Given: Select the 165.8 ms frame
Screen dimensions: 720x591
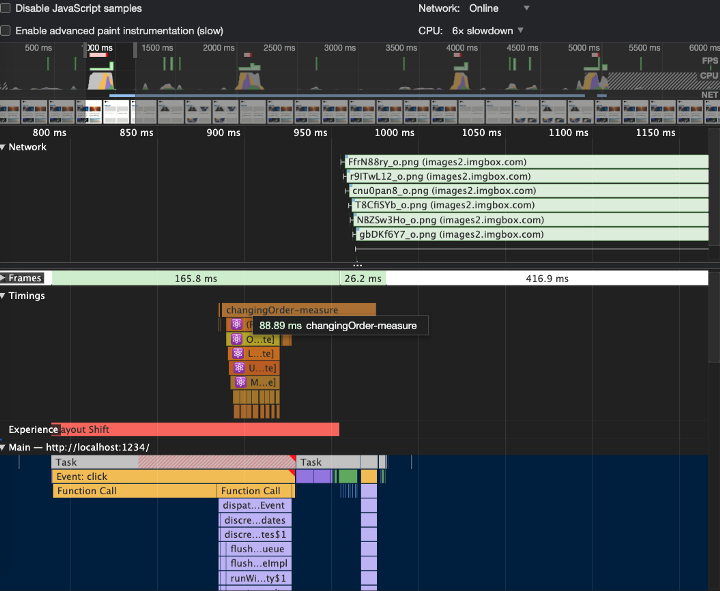Looking at the screenshot, I should [x=195, y=279].
